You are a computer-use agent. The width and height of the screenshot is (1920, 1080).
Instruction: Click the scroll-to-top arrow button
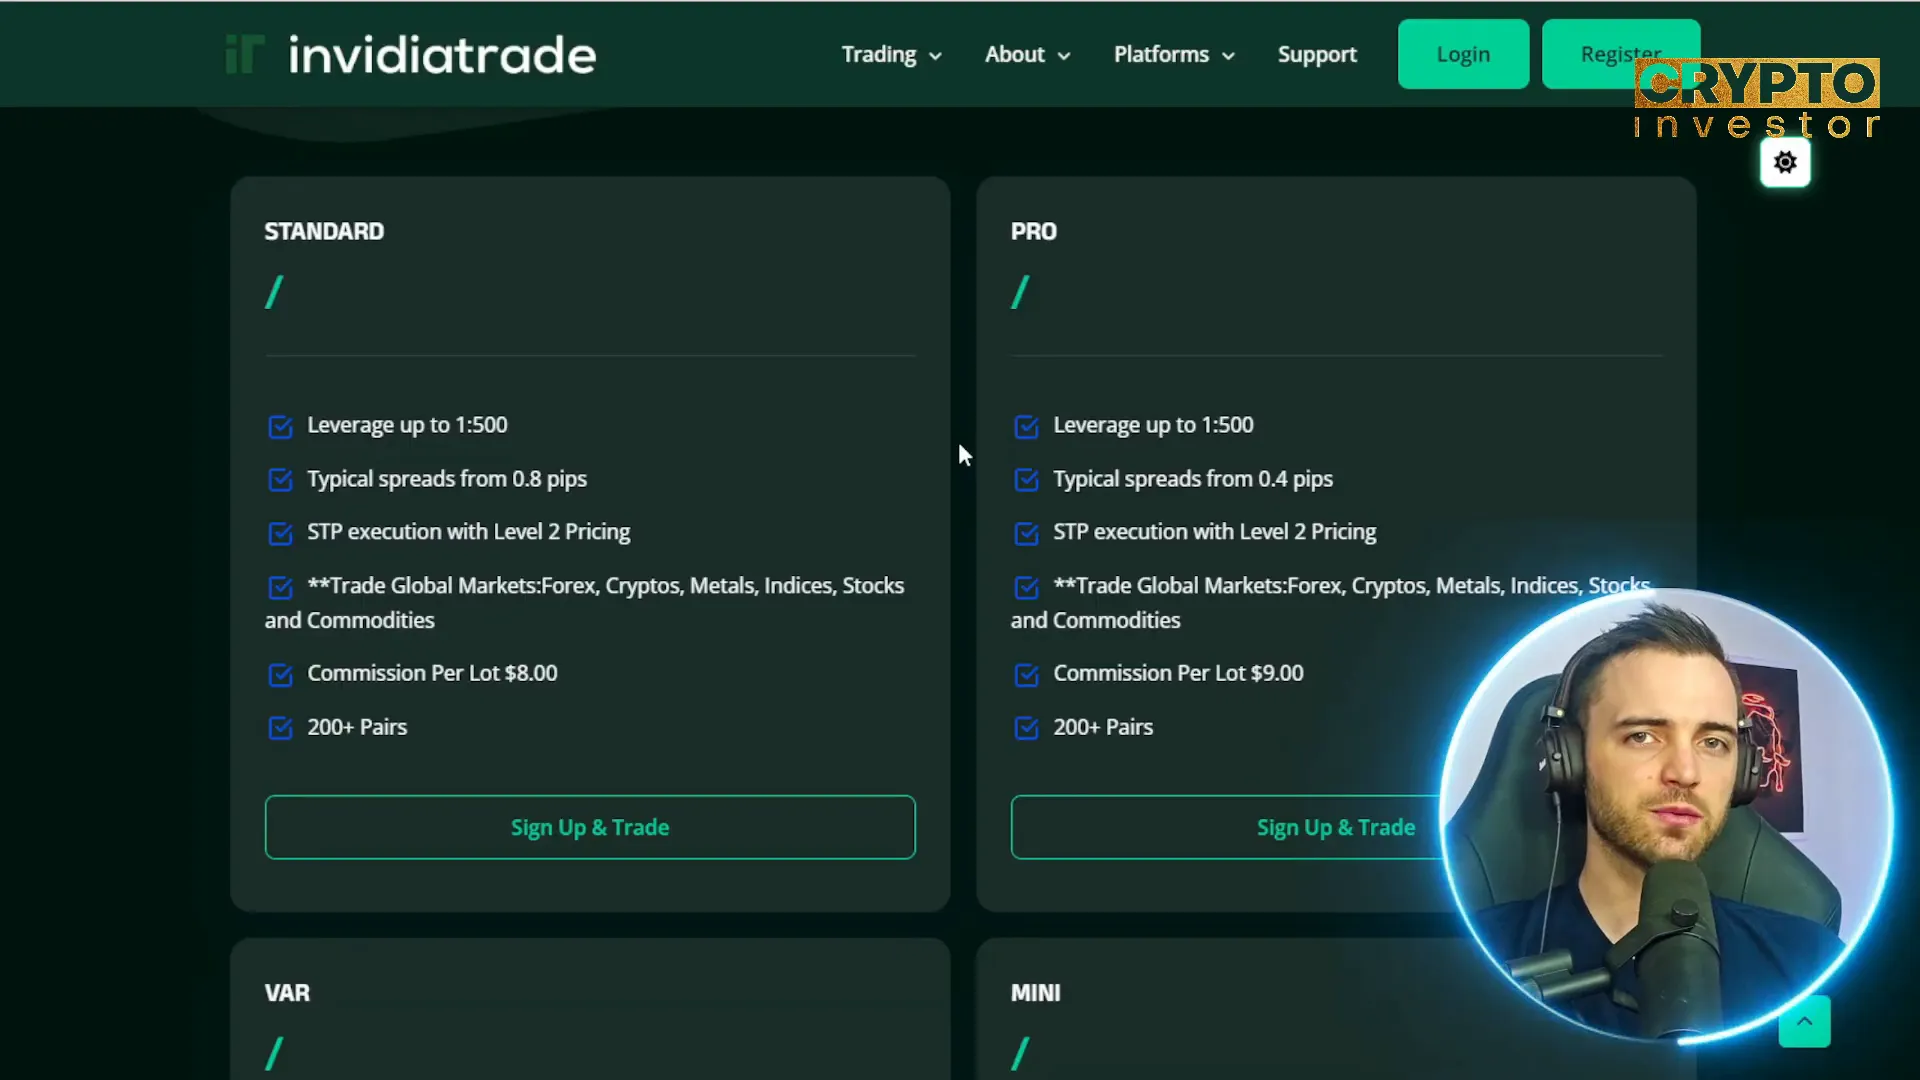[1804, 1021]
